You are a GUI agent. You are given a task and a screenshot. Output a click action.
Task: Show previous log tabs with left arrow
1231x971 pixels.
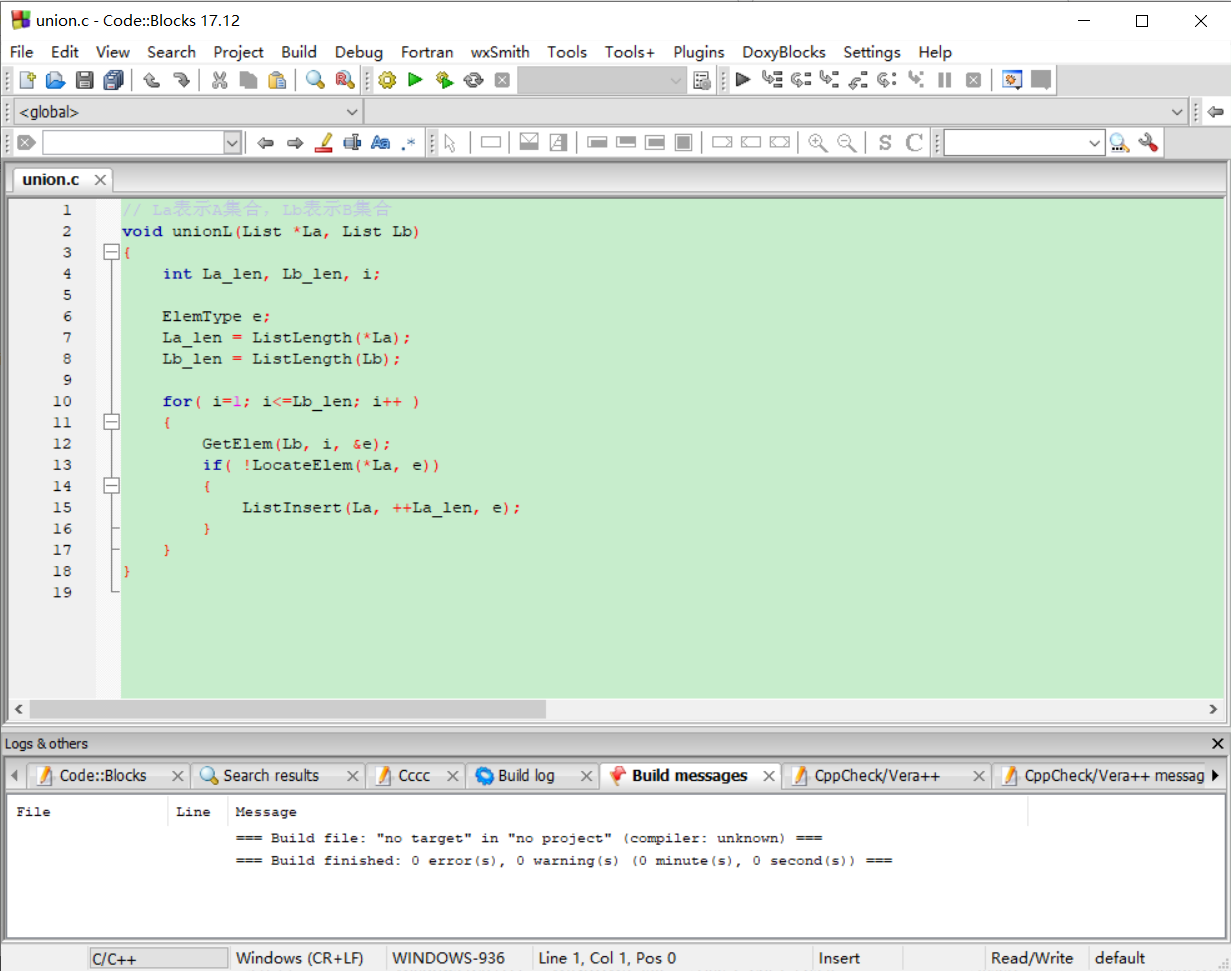15,775
